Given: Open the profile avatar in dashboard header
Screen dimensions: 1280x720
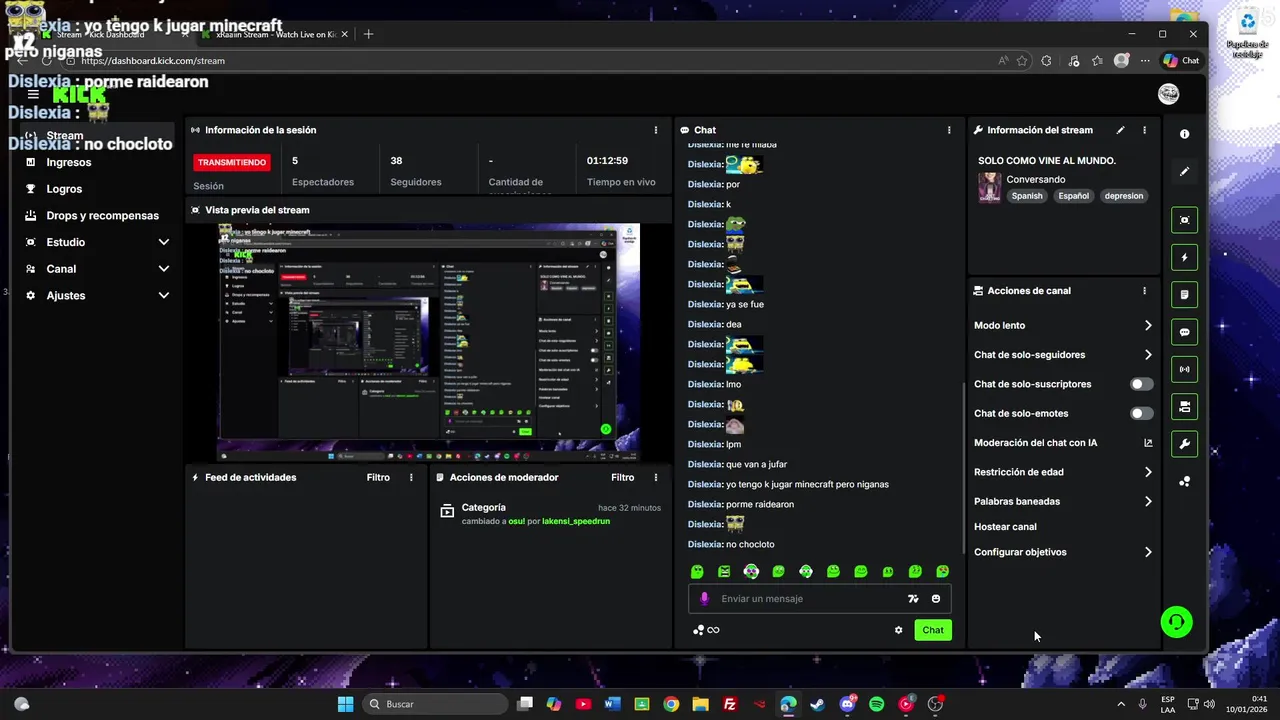Looking at the screenshot, I should (1168, 94).
